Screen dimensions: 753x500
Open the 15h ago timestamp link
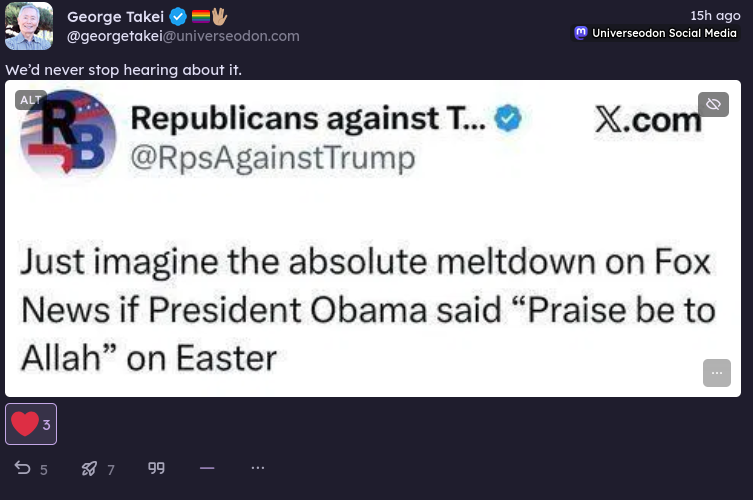point(715,15)
